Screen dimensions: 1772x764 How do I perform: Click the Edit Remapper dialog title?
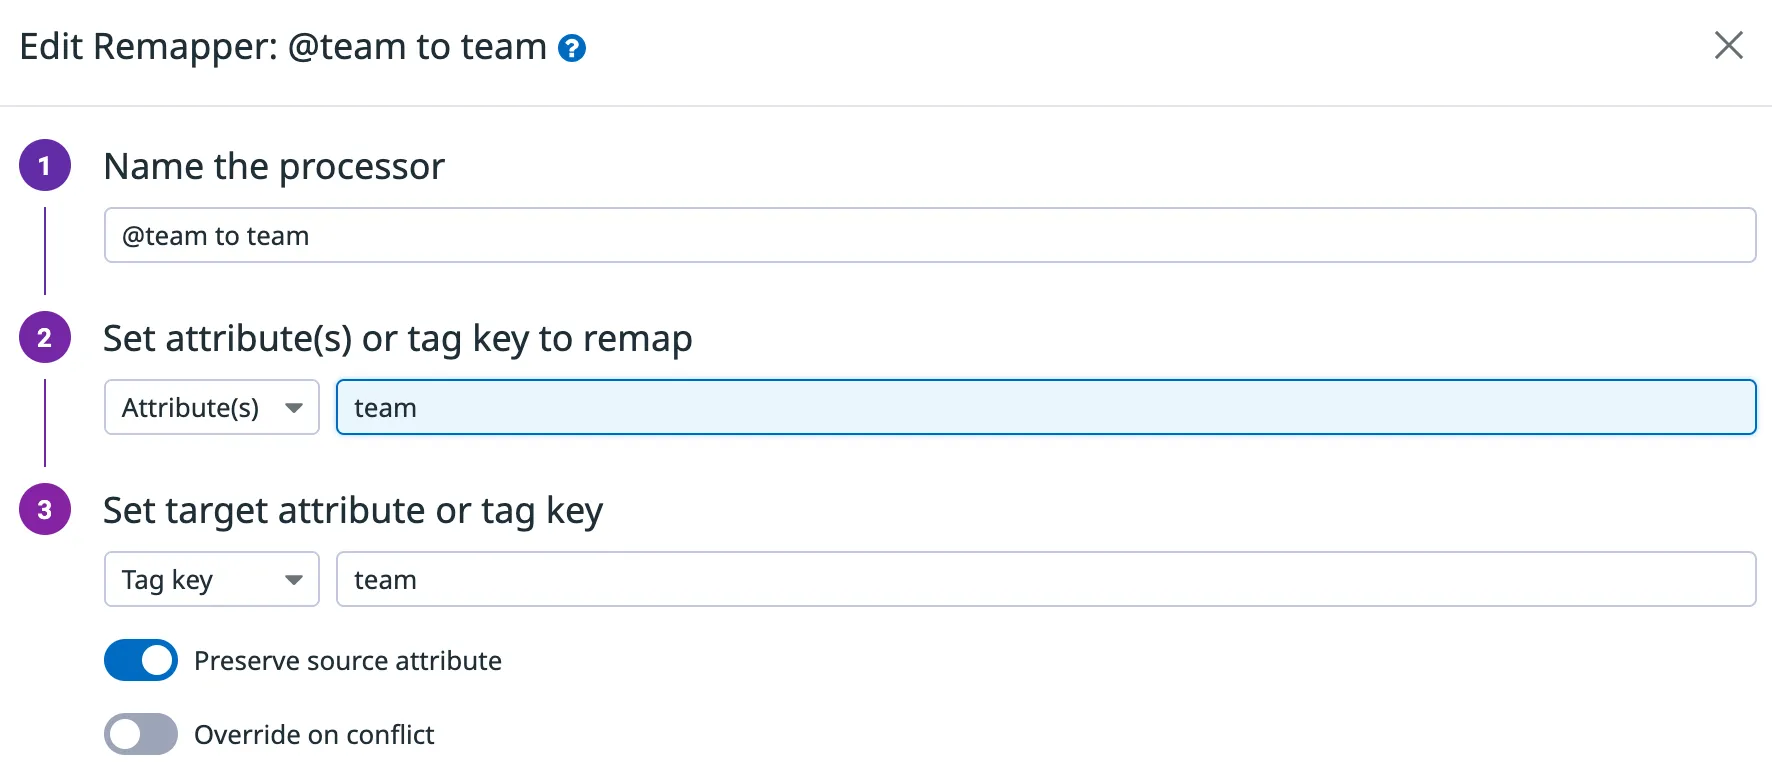(x=283, y=47)
